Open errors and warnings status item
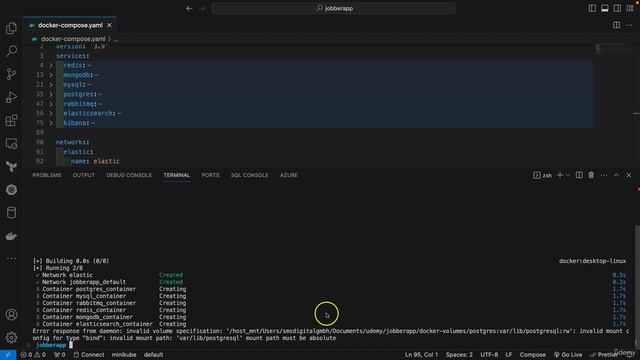The image size is (640, 360). [x=33, y=355]
